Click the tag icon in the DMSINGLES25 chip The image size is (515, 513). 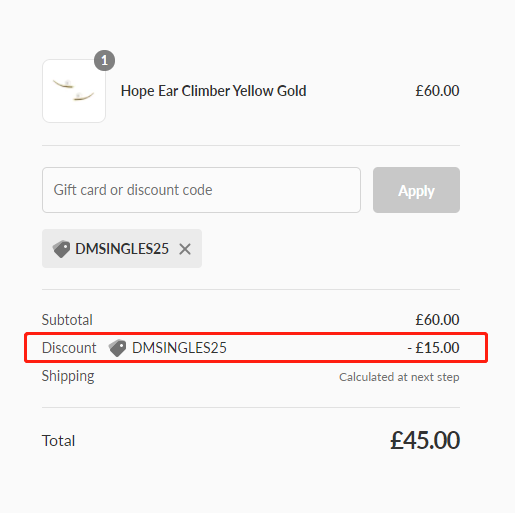tap(61, 249)
